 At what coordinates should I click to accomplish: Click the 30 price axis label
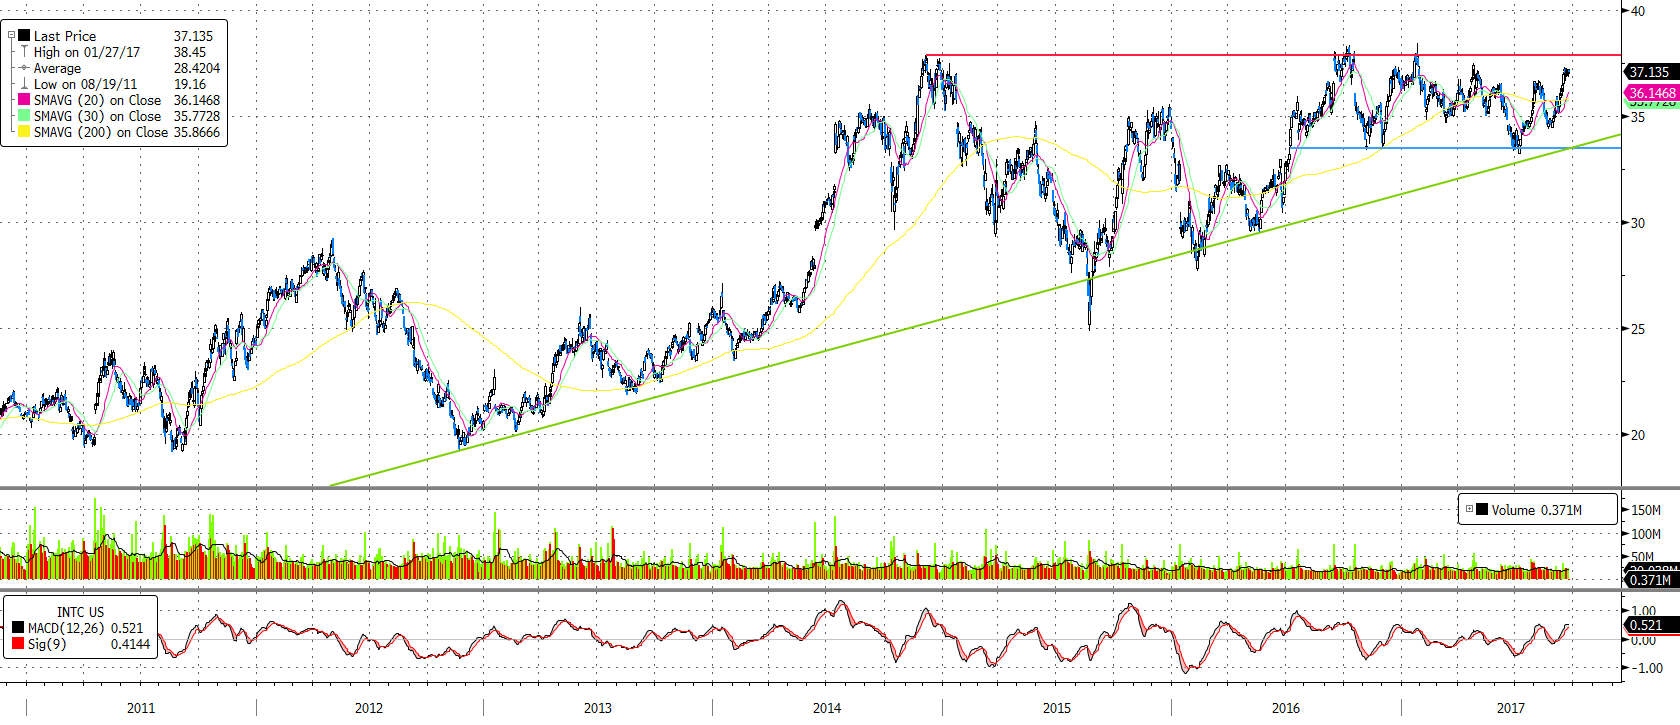pos(1638,223)
